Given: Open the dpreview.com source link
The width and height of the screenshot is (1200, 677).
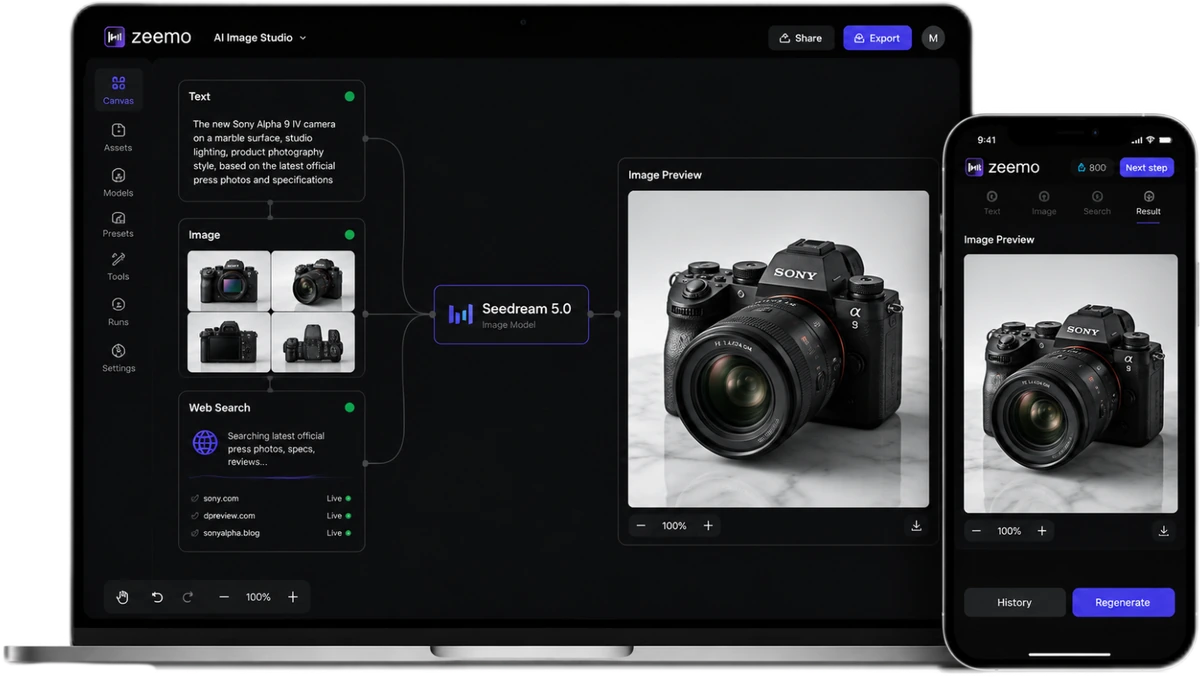Looking at the screenshot, I should click(229, 516).
